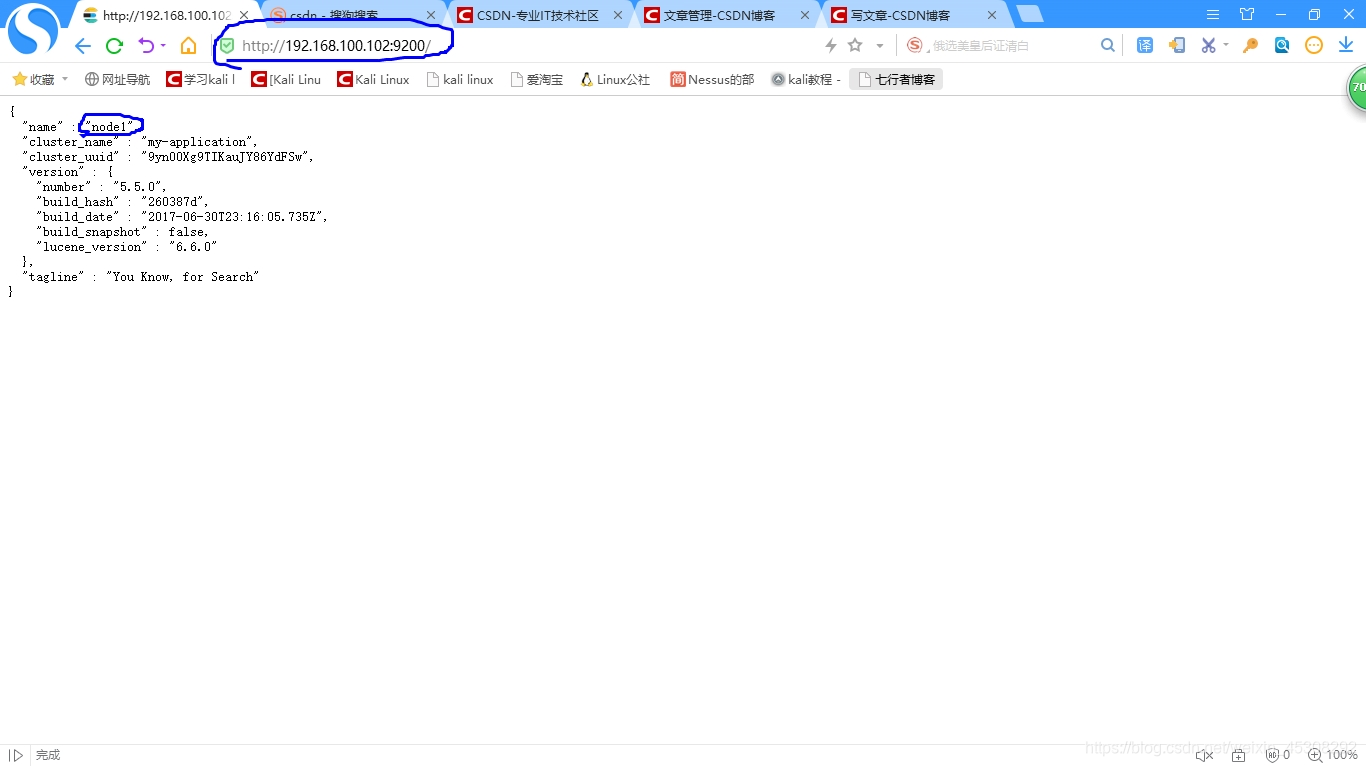Open the Kali Linux CSDN bookmark

pyautogui.click(x=373, y=79)
